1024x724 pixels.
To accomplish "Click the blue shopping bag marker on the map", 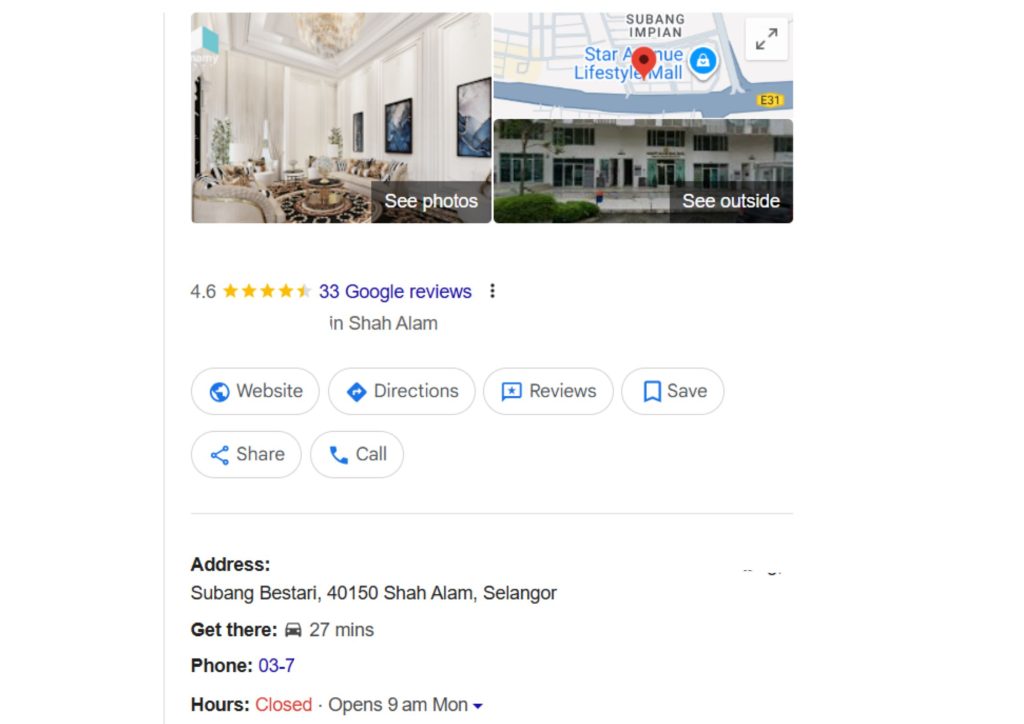I will (x=703, y=62).
